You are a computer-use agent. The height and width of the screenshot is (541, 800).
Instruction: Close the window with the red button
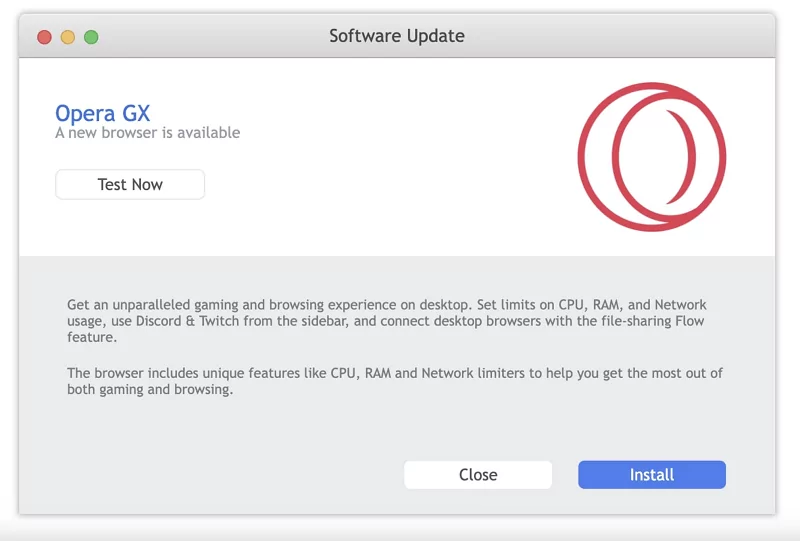tap(44, 37)
